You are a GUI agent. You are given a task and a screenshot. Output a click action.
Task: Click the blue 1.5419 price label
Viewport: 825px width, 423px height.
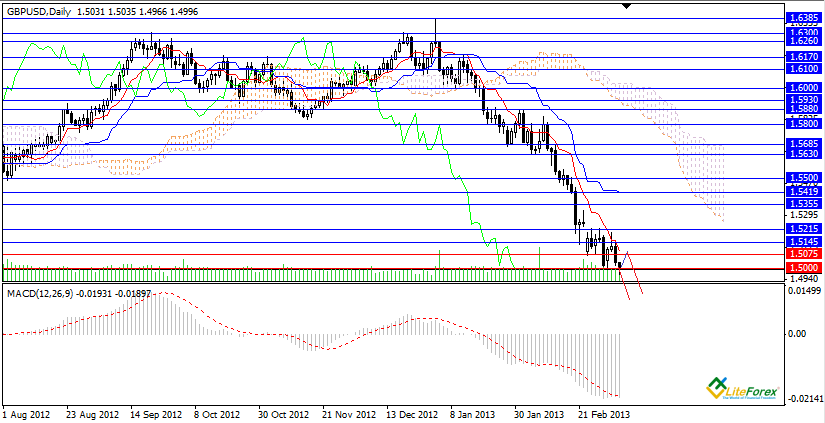tap(803, 191)
